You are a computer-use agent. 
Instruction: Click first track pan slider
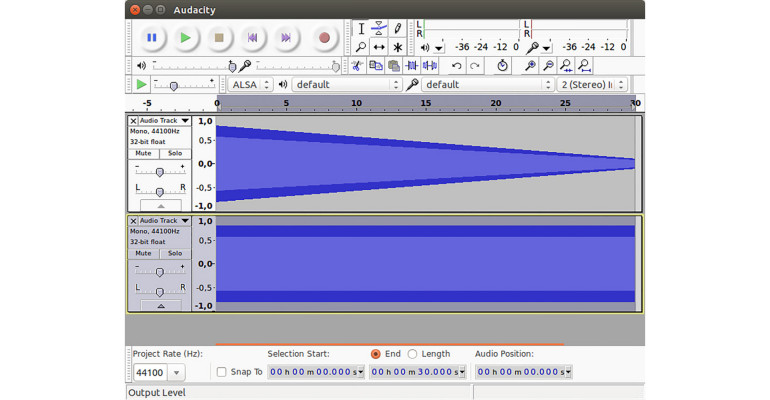tap(160, 191)
